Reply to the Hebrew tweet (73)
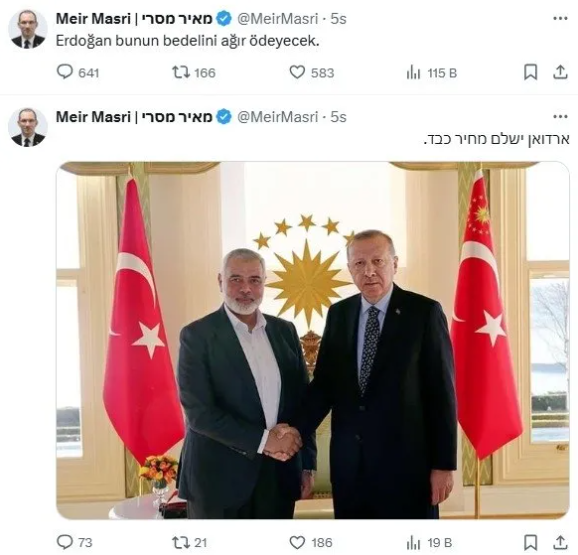The width and height of the screenshot is (578, 555). pos(74,542)
